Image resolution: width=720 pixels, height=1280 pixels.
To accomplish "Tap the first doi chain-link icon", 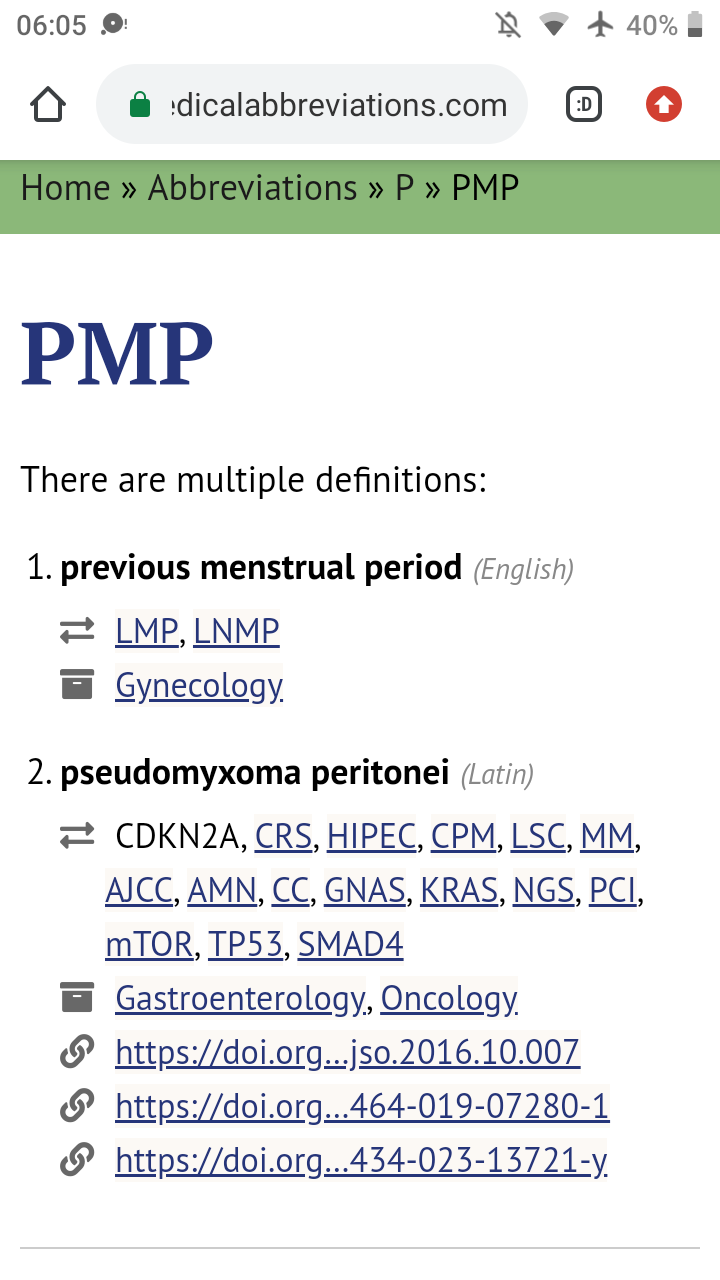I will (77, 1052).
